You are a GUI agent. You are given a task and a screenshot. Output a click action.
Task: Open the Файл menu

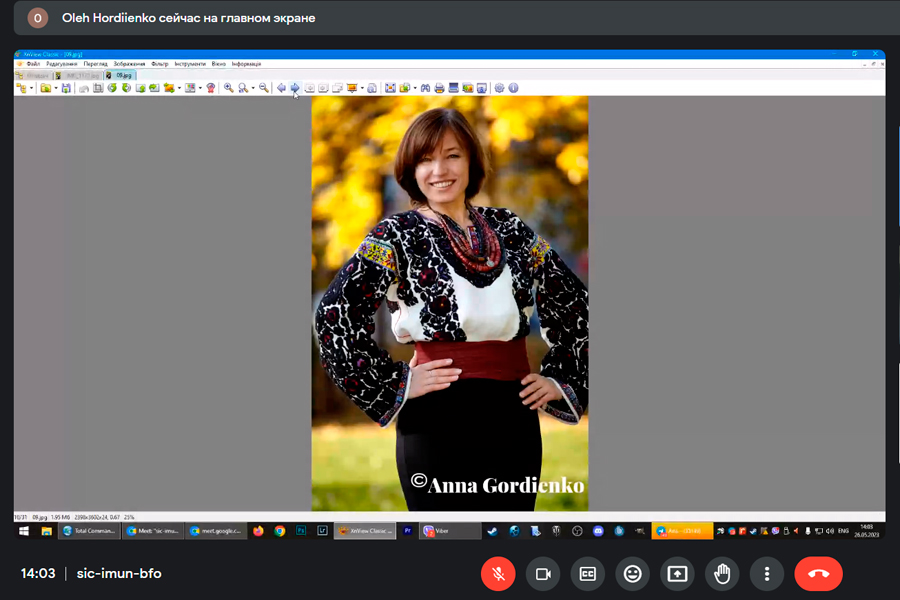point(34,64)
